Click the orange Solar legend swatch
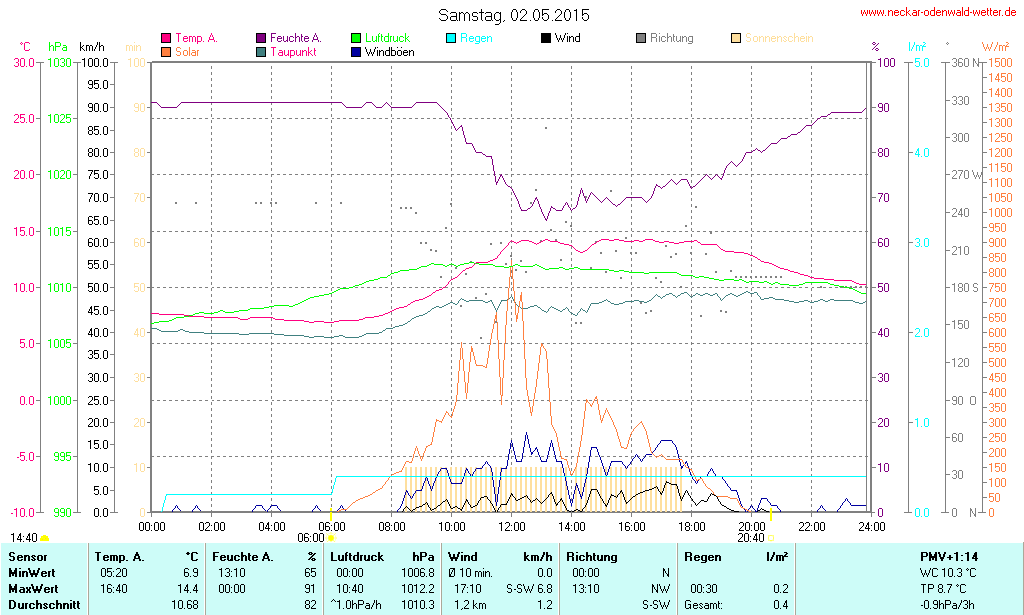Viewport: 1024px width, 615px height. pyautogui.click(x=166, y=51)
